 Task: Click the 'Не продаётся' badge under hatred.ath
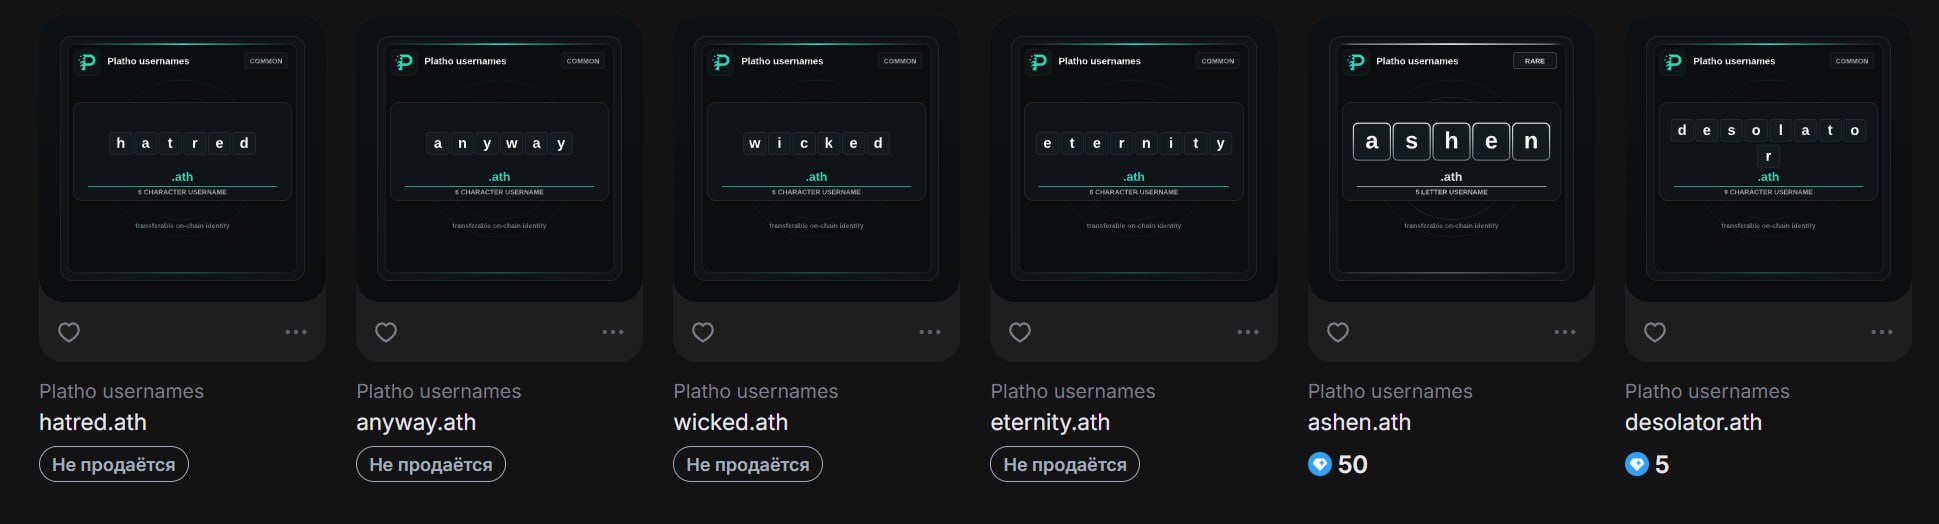(114, 464)
